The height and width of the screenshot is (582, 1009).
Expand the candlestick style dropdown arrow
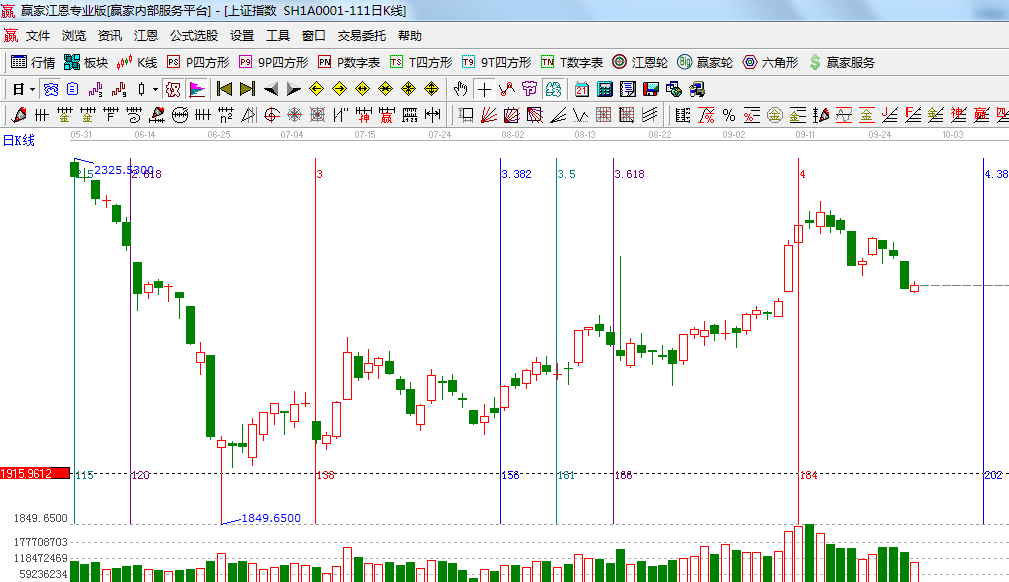(x=155, y=89)
